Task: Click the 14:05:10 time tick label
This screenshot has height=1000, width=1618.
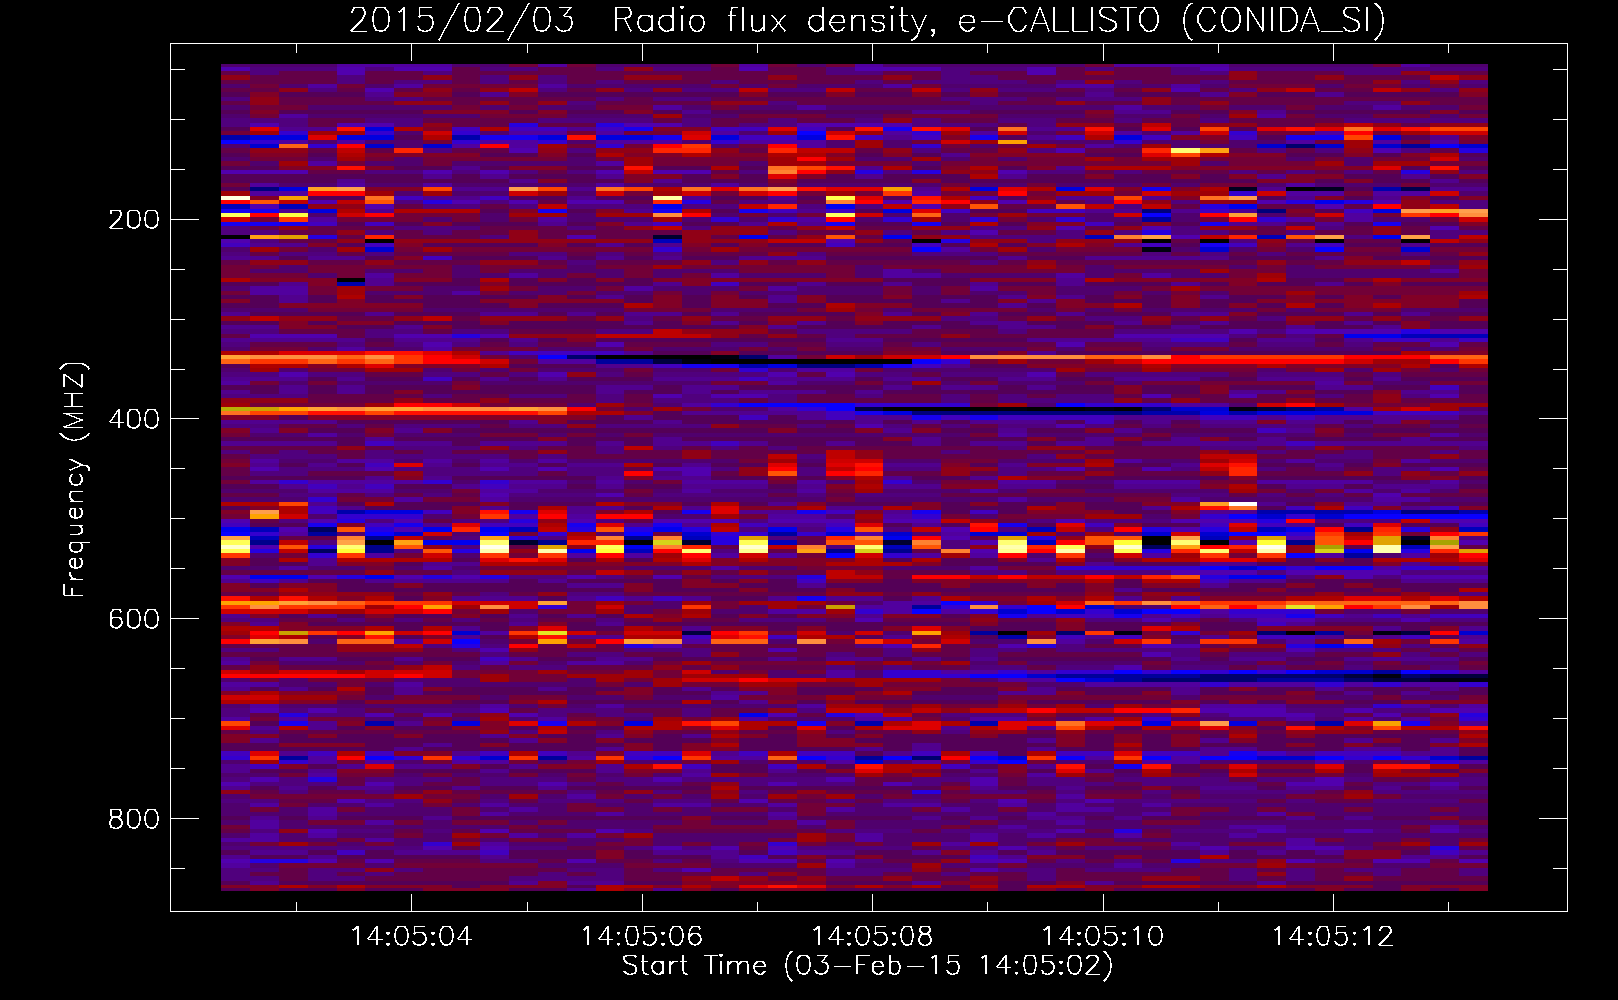Action: (x=1103, y=937)
